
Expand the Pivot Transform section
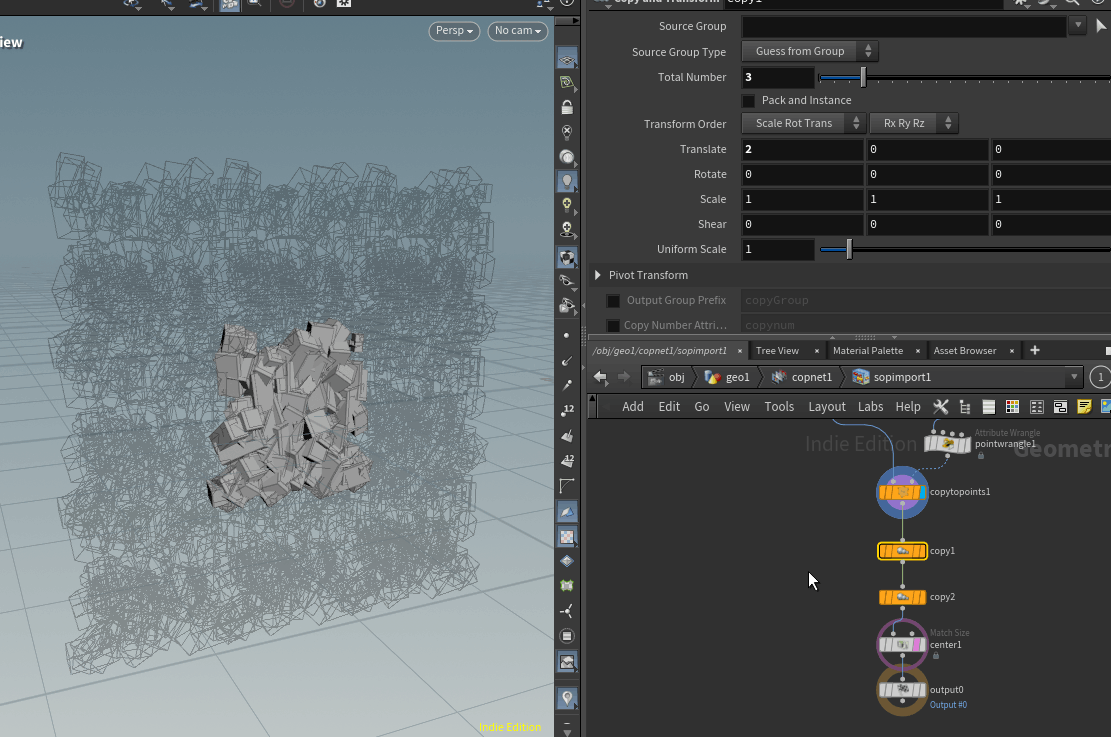pyautogui.click(x=597, y=275)
